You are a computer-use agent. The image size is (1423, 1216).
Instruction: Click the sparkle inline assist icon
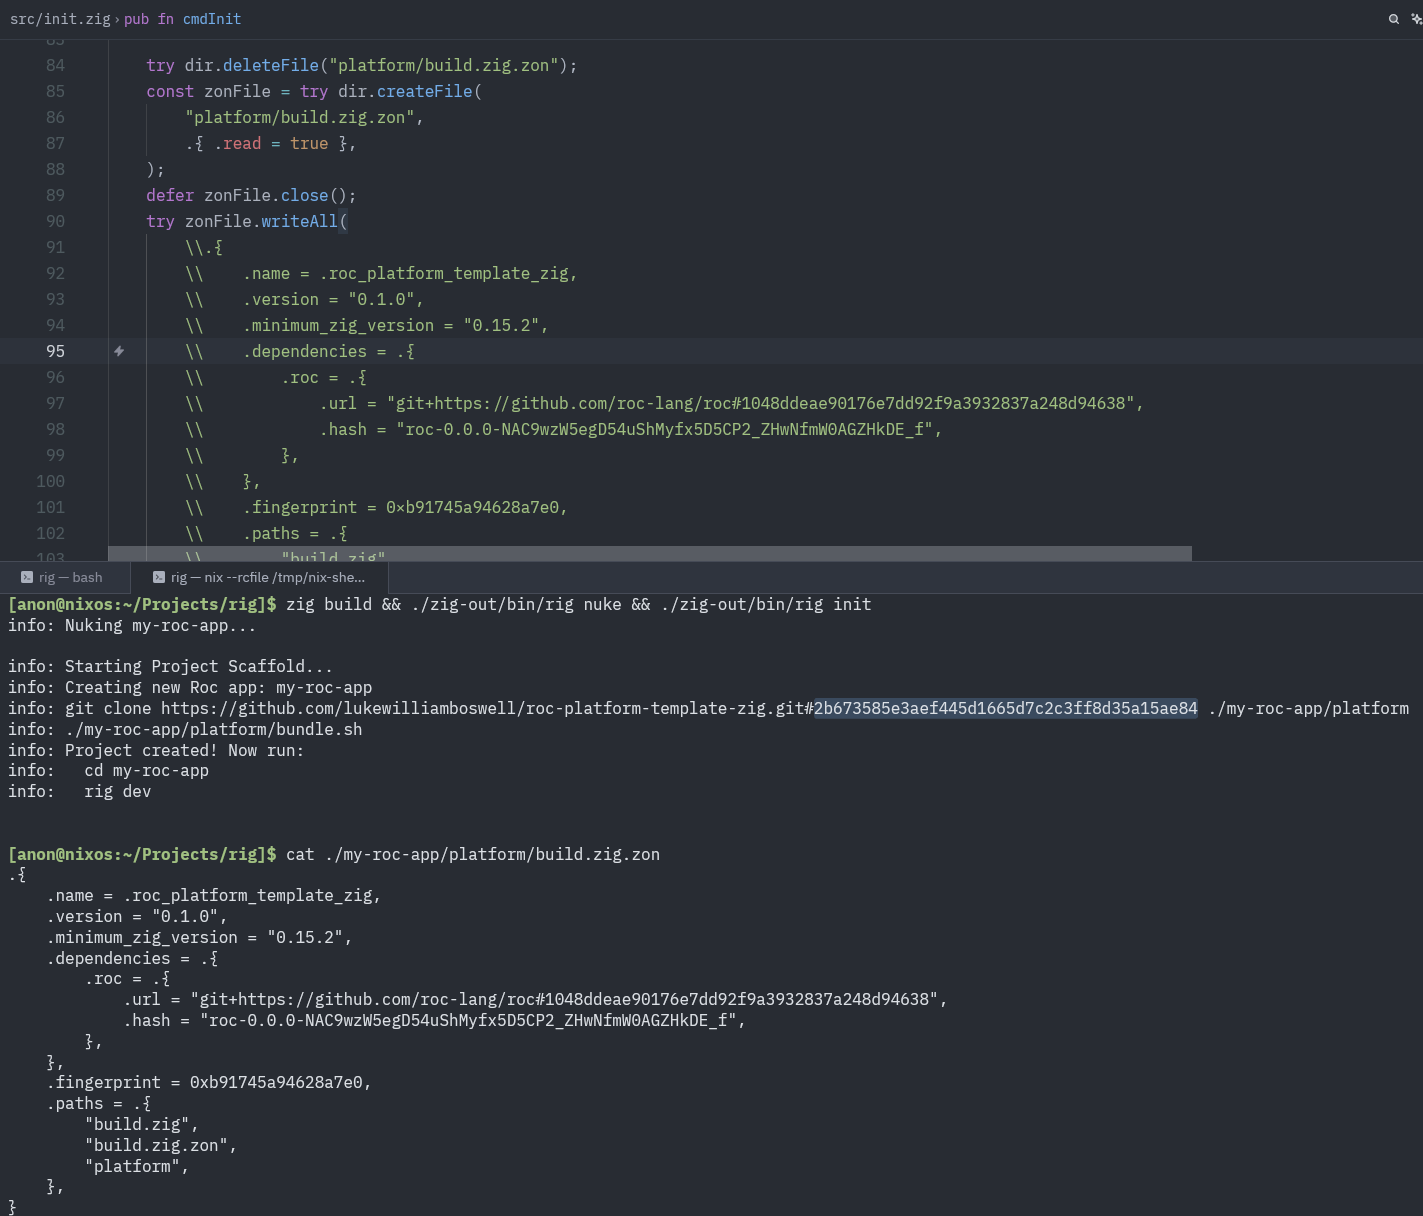pyautogui.click(x=1416, y=19)
